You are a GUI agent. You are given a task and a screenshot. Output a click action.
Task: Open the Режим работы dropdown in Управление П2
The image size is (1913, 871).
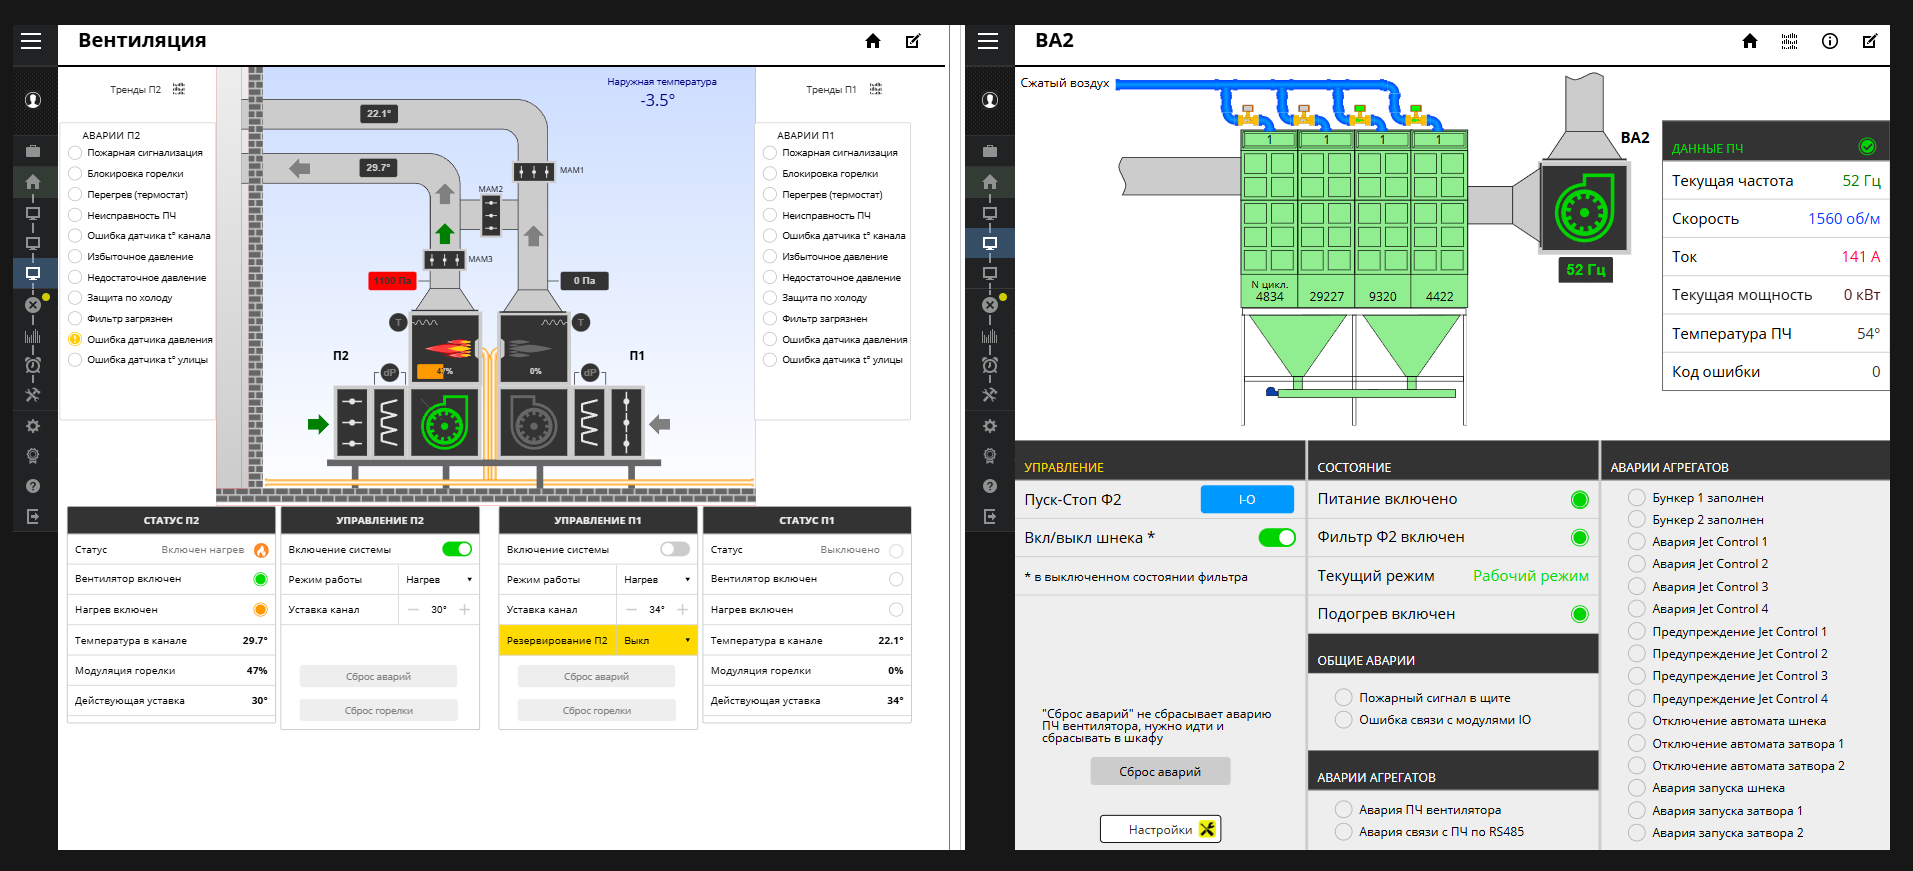pos(438,580)
